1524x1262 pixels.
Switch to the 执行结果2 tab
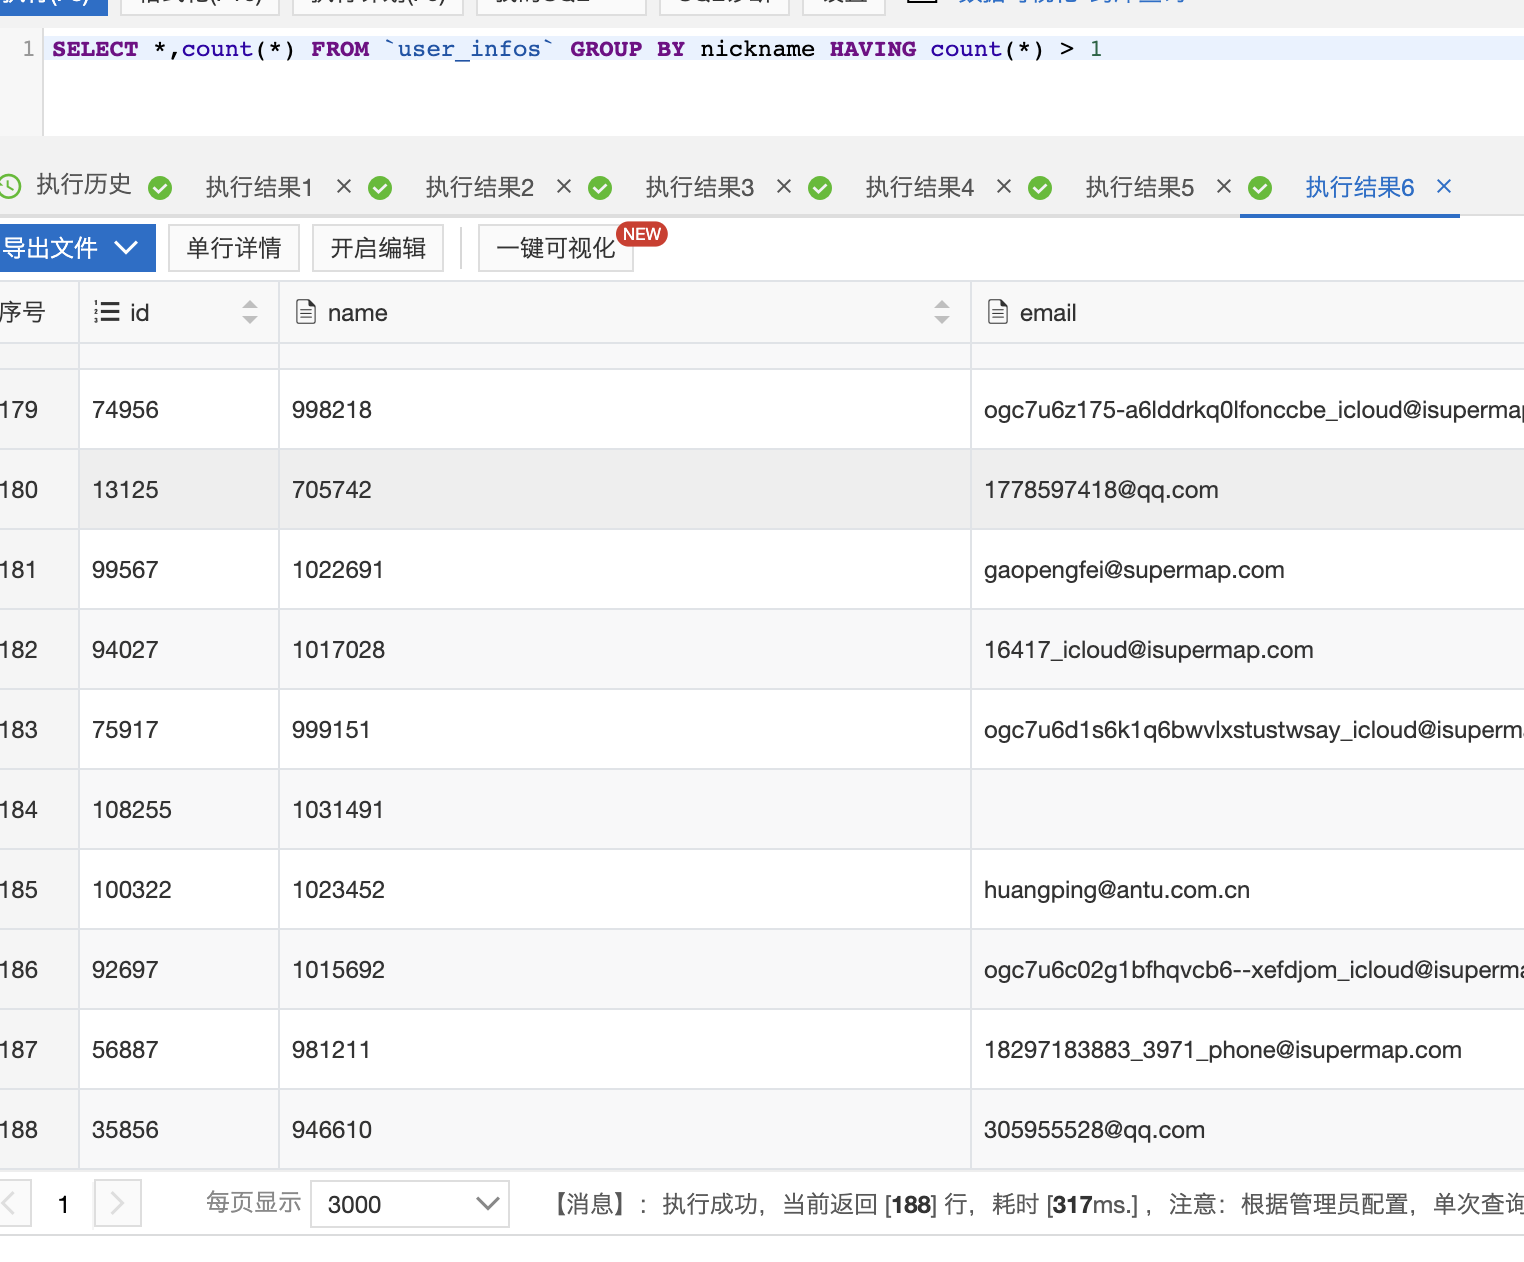479,187
